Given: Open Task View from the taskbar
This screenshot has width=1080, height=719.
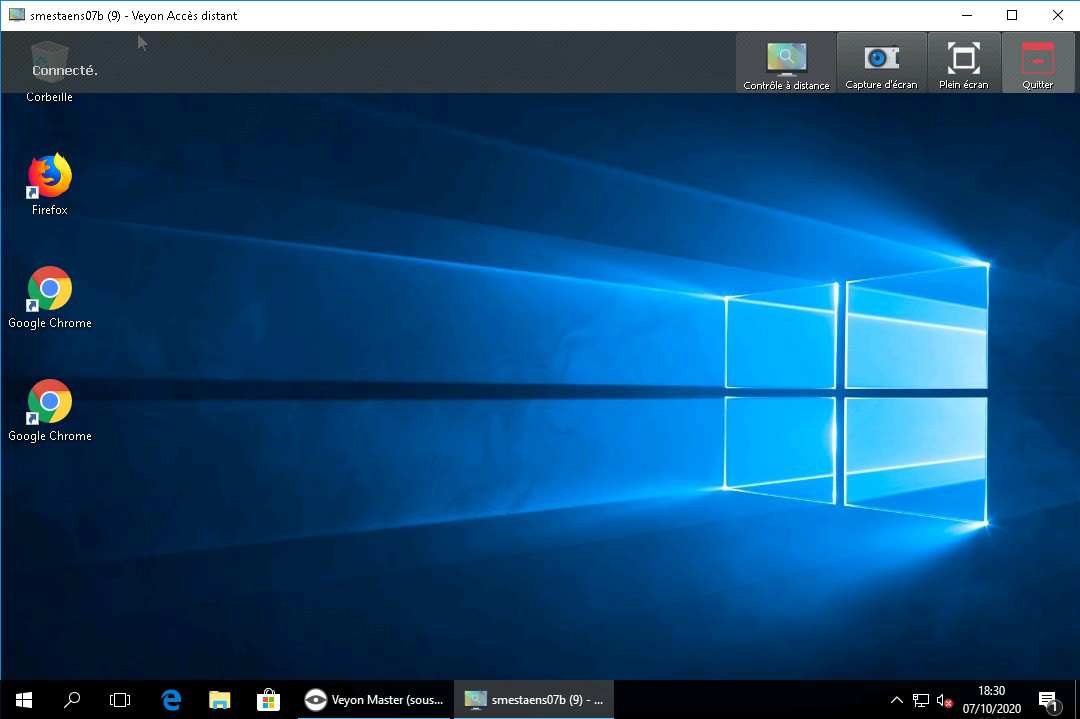Looking at the screenshot, I should (x=120, y=700).
